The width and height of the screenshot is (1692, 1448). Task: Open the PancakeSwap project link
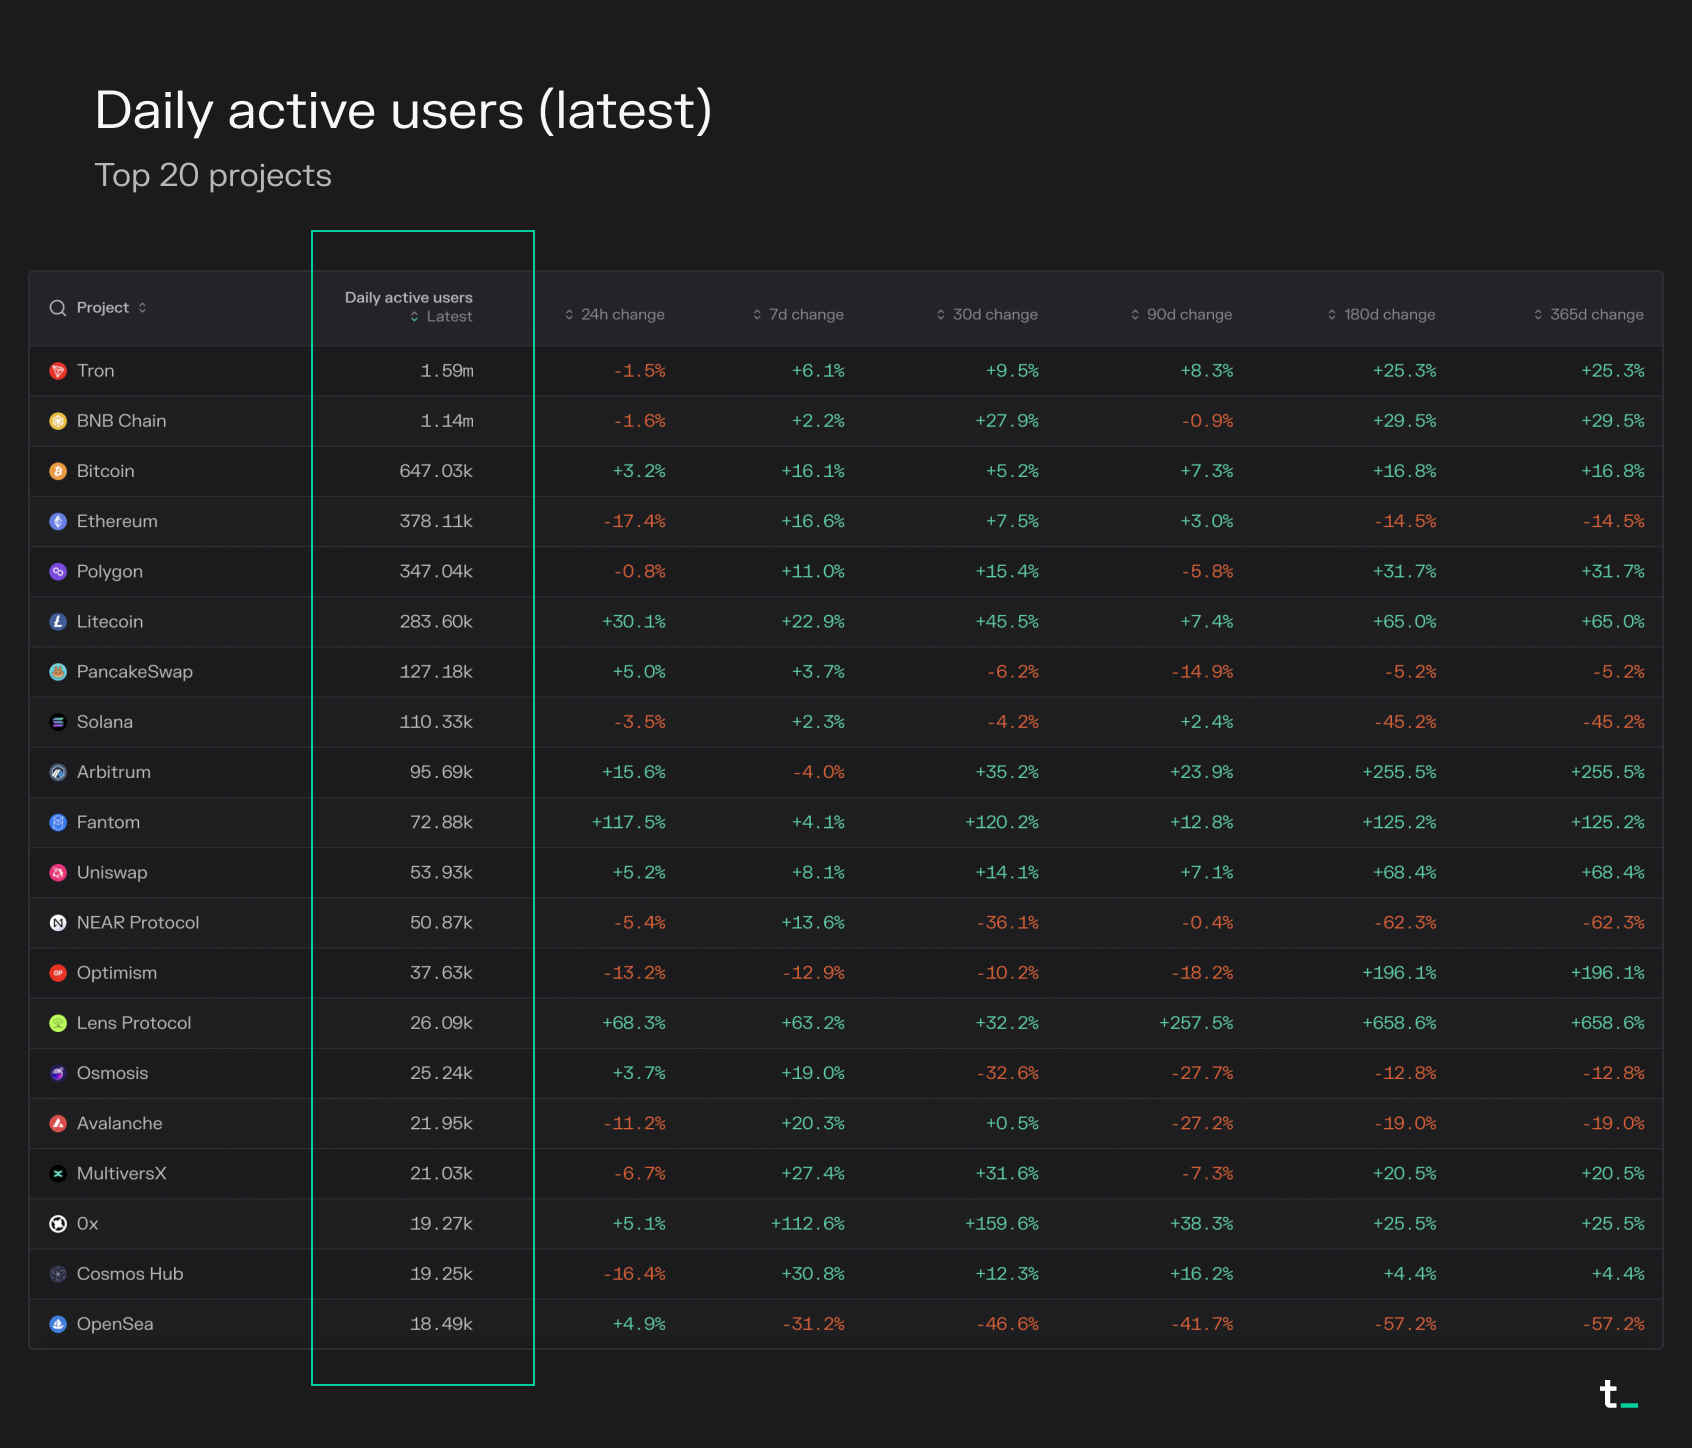click(x=135, y=672)
